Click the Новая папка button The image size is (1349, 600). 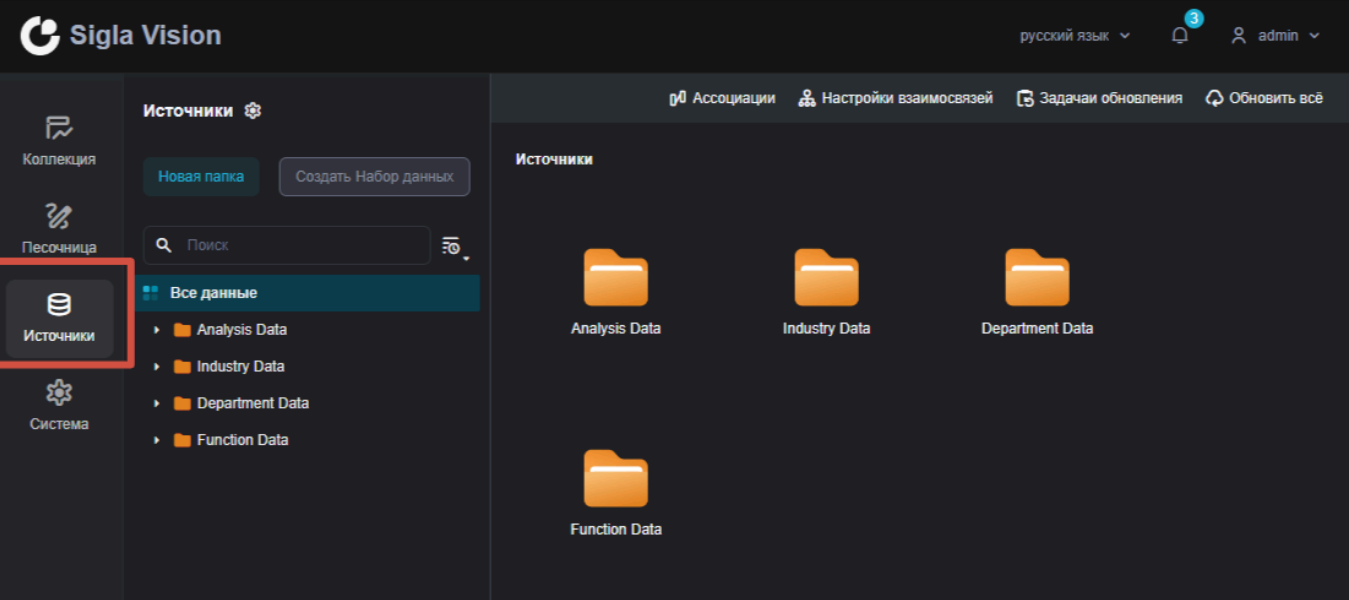point(201,177)
